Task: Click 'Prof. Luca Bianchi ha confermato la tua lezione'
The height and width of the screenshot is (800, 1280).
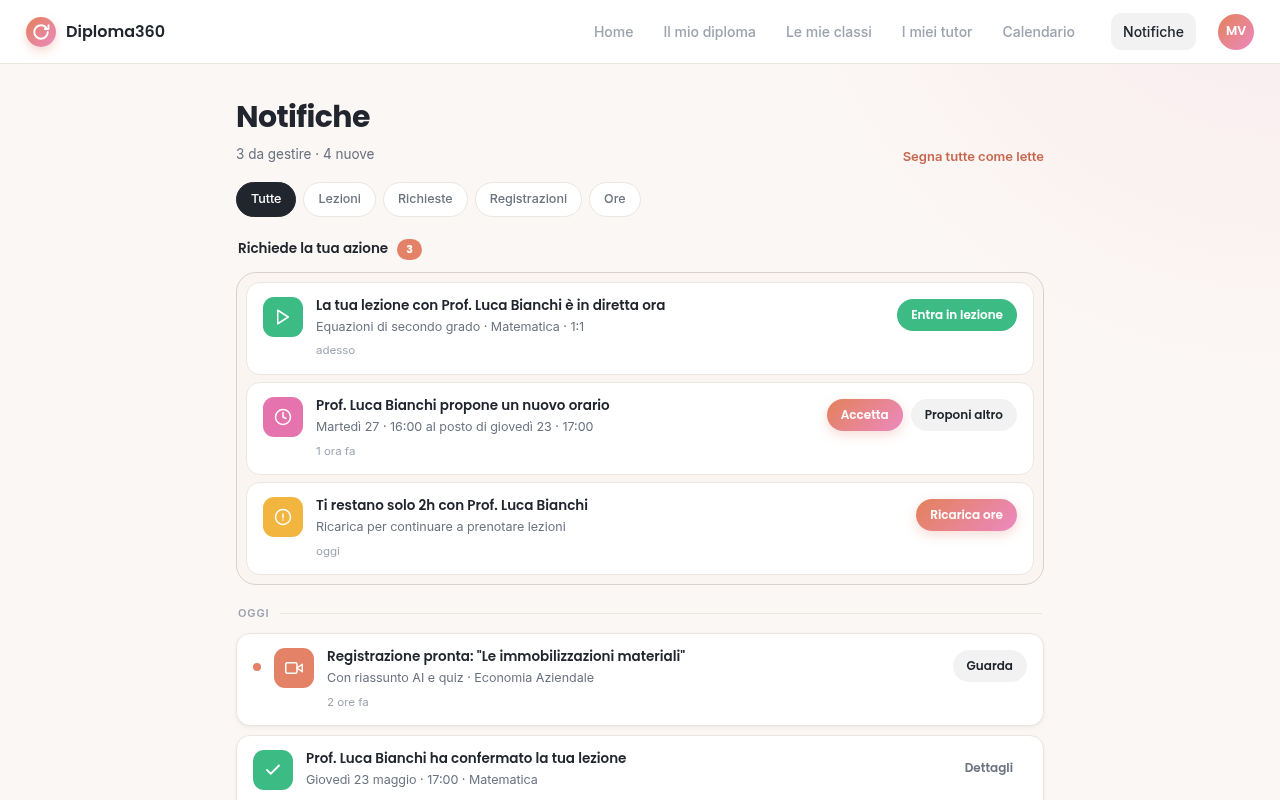Action: coord(466,758)
